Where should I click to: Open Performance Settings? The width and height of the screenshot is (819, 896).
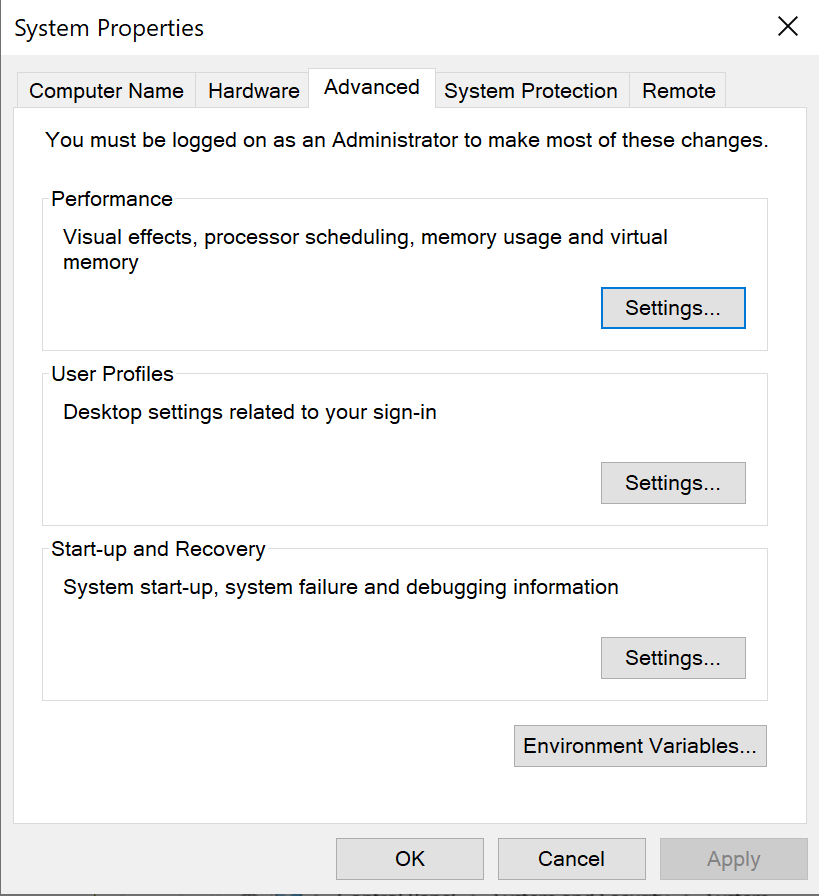tap(672, 308)
